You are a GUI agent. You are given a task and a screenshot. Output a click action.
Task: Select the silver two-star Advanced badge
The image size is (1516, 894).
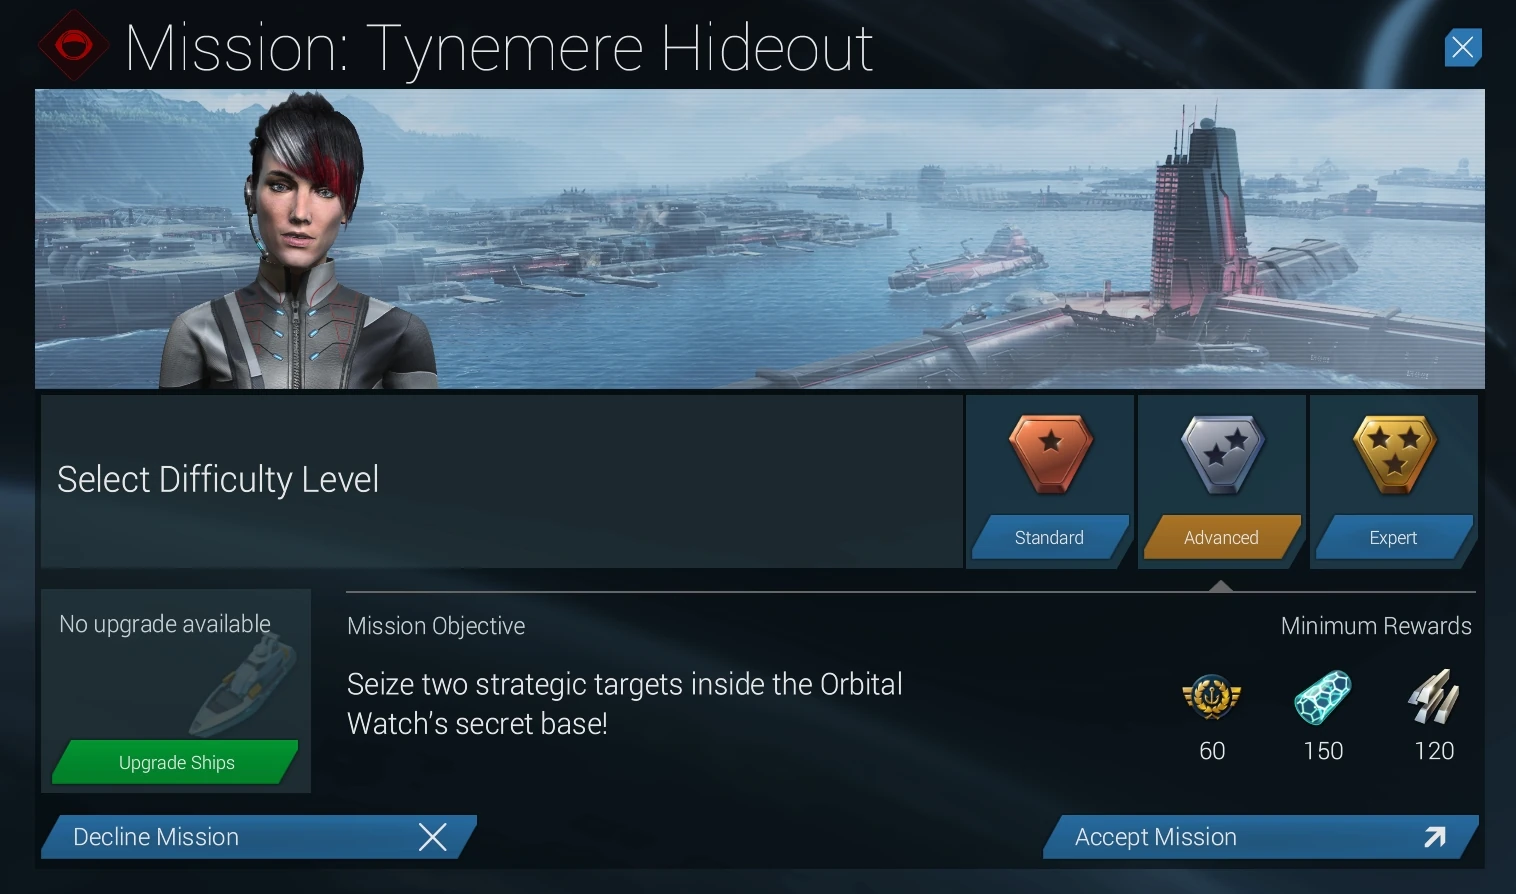tap(1222, 454)
